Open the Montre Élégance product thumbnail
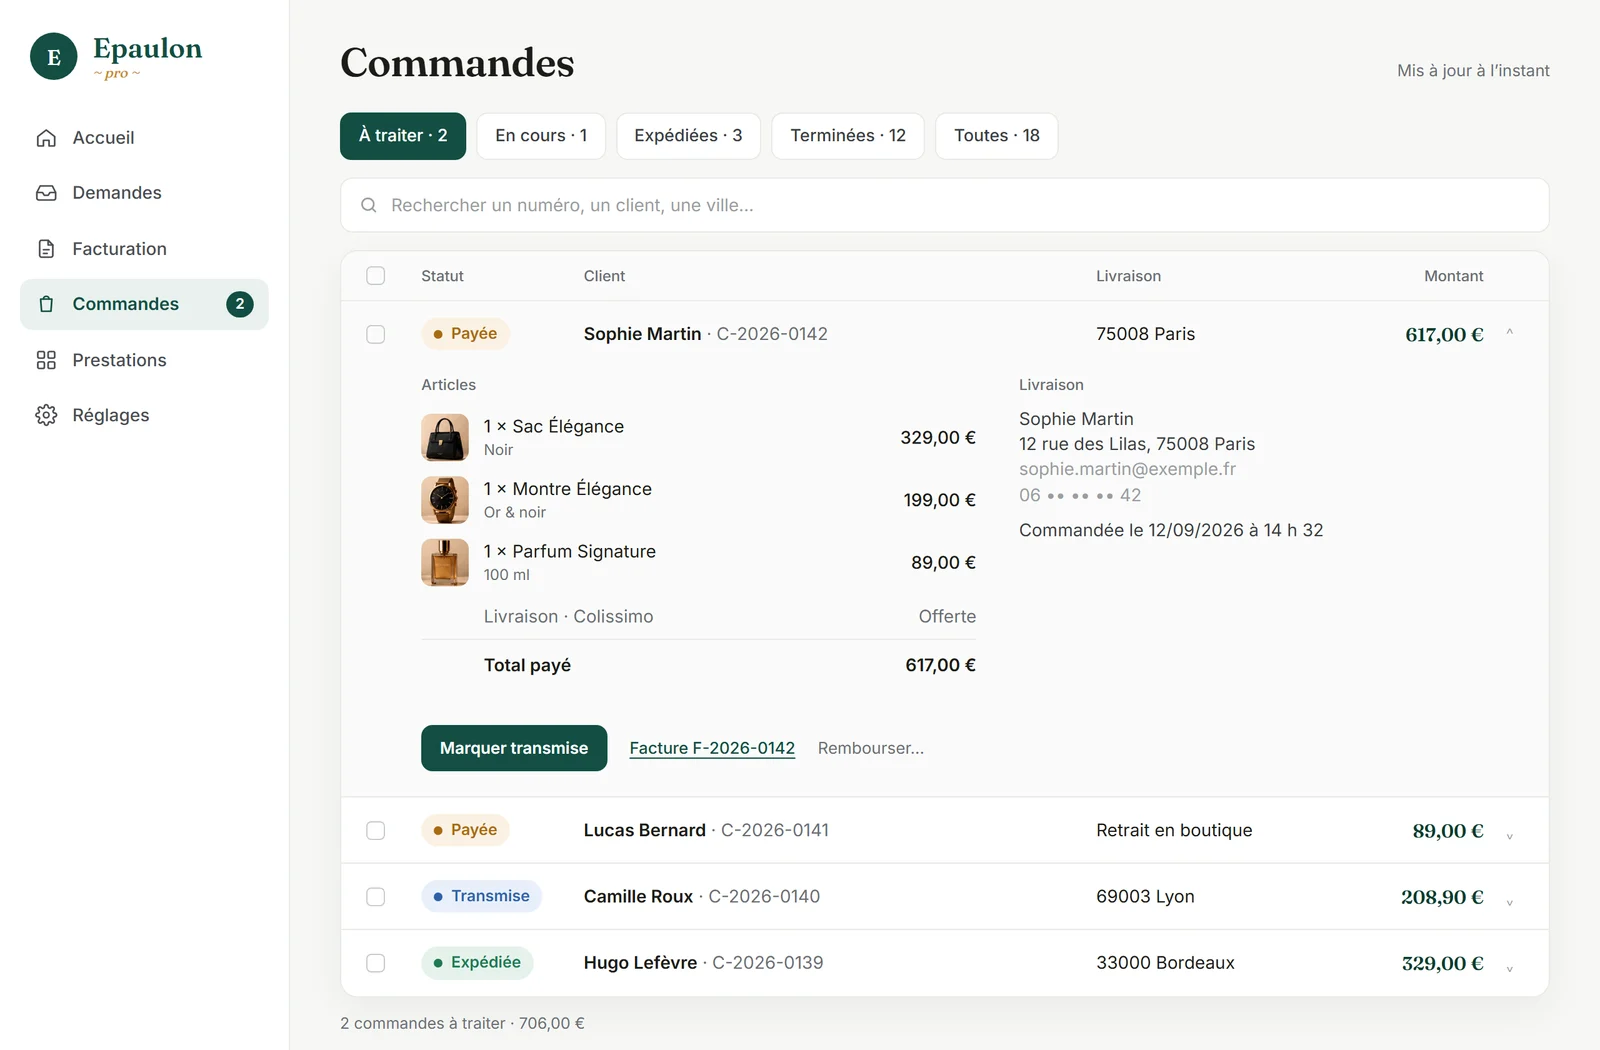The image size is (1600, 1050). 445,500
